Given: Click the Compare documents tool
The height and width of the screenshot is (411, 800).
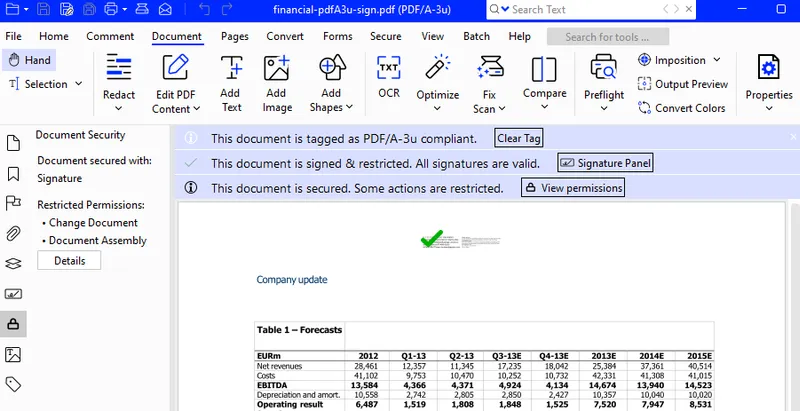Looking at the screenshot, I should [x=544, y=82].
